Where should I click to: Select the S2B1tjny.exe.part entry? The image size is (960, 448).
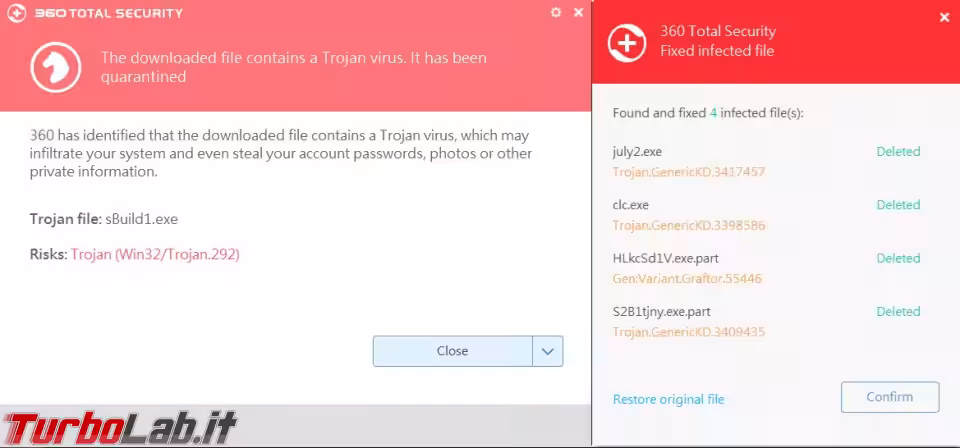(x=661, y=312)
